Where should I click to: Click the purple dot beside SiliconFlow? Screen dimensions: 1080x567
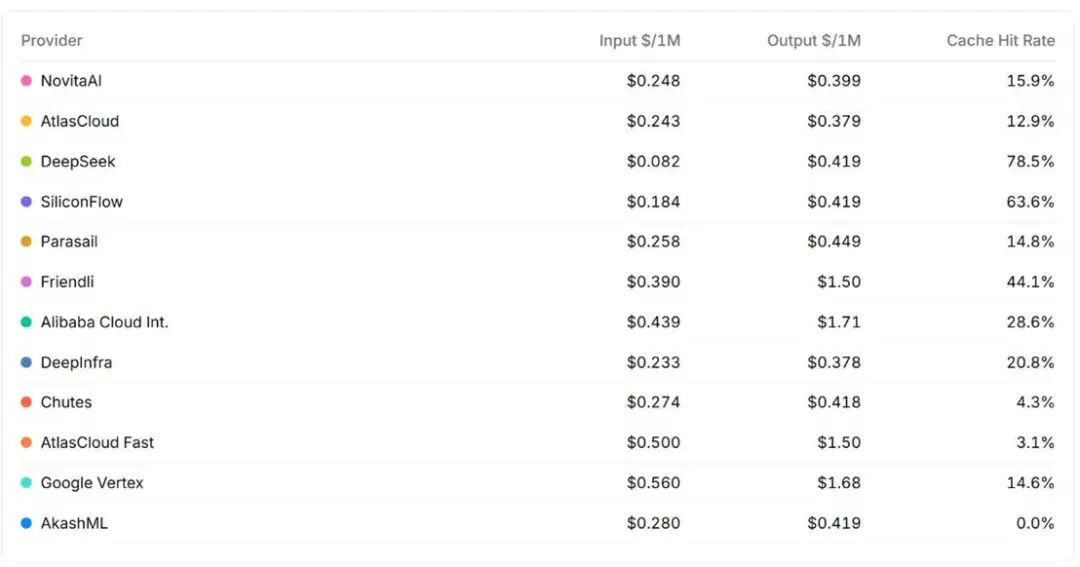tap(27, 201)
